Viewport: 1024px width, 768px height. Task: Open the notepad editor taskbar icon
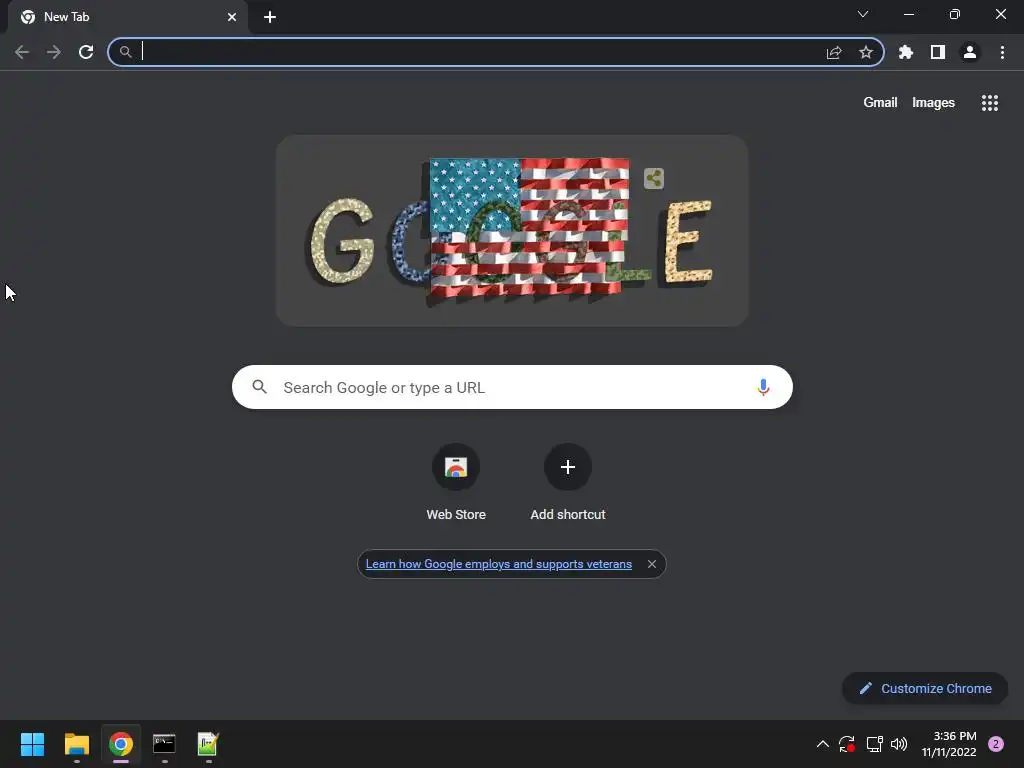[208, 744]
